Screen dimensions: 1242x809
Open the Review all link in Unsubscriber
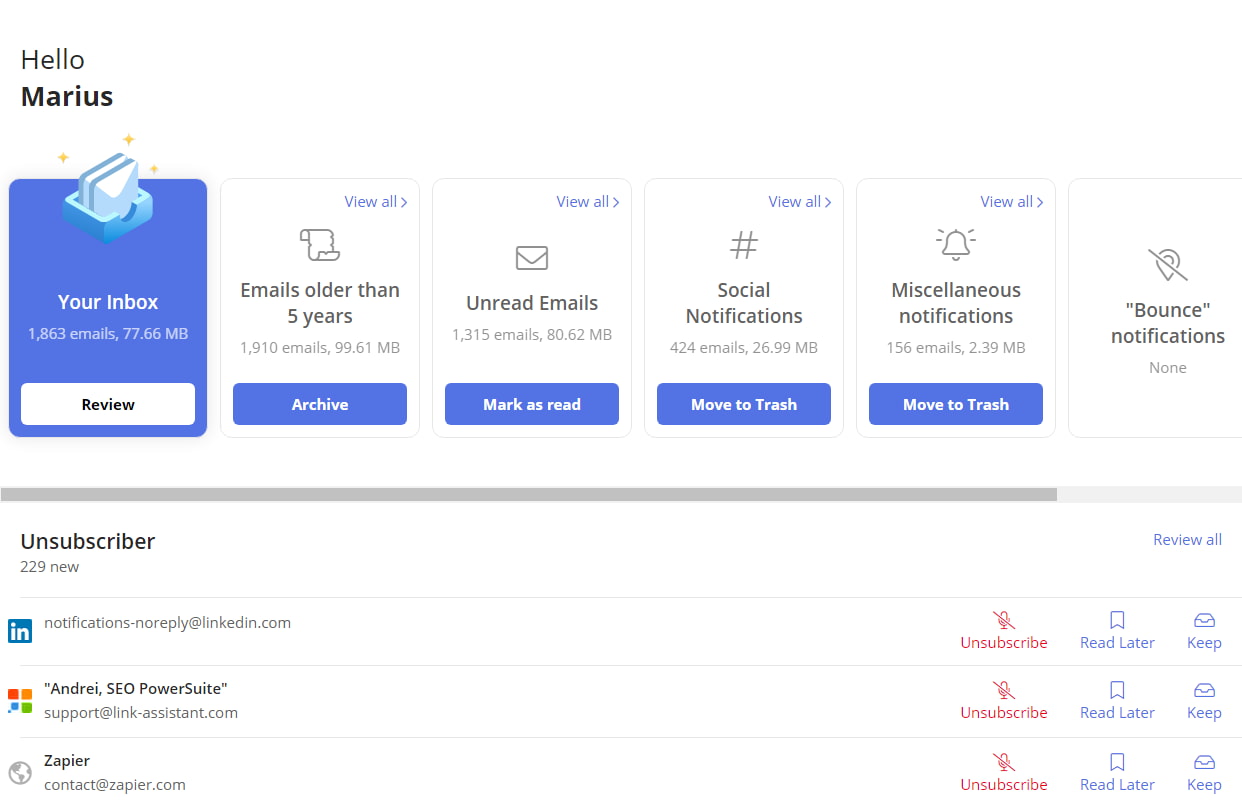click(1187, 540)
